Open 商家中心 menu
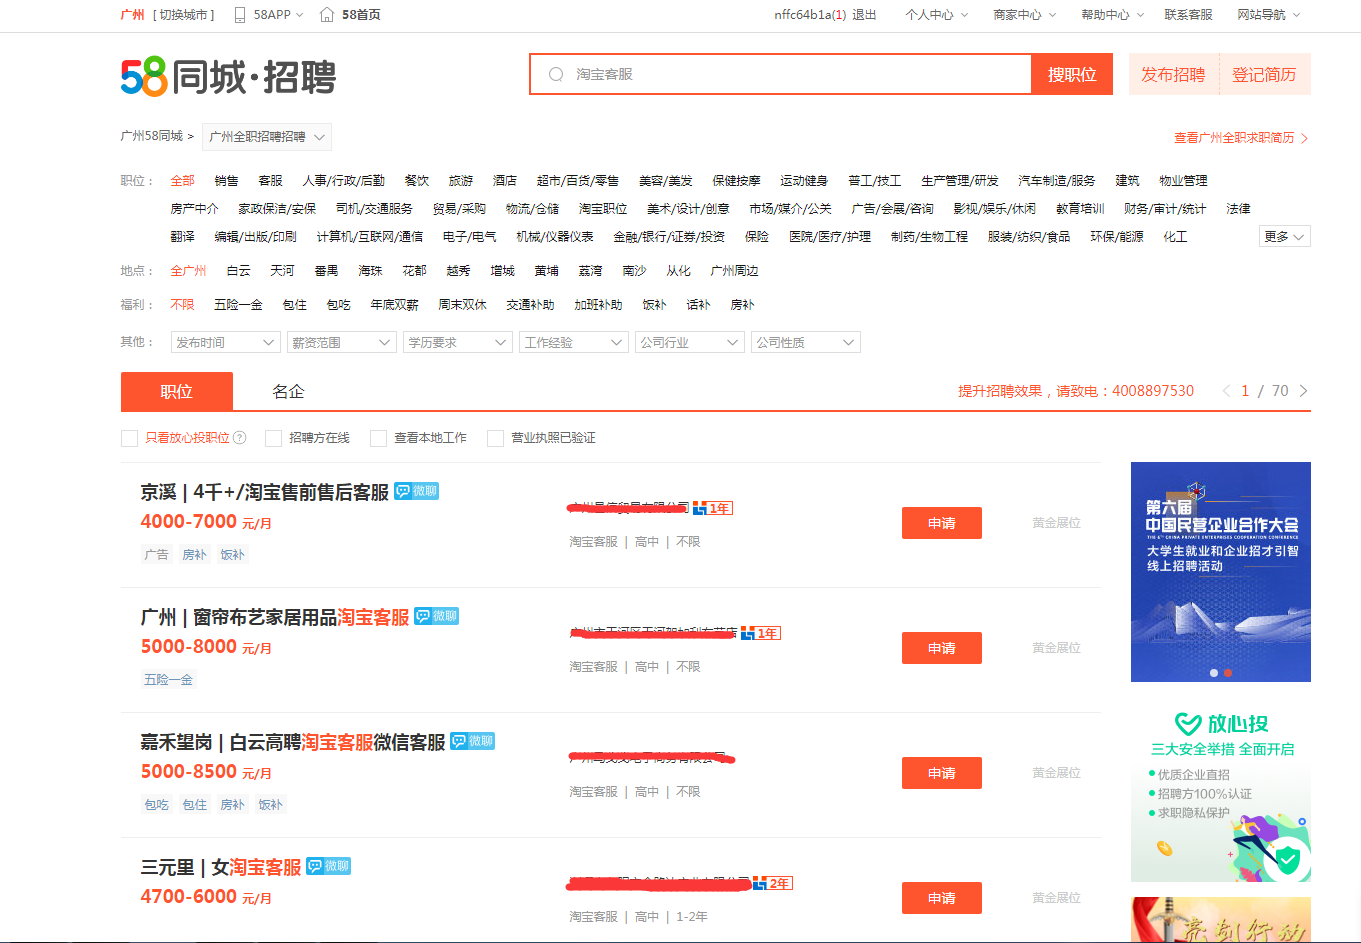1361x943 pixels. tap(1024, 15)
